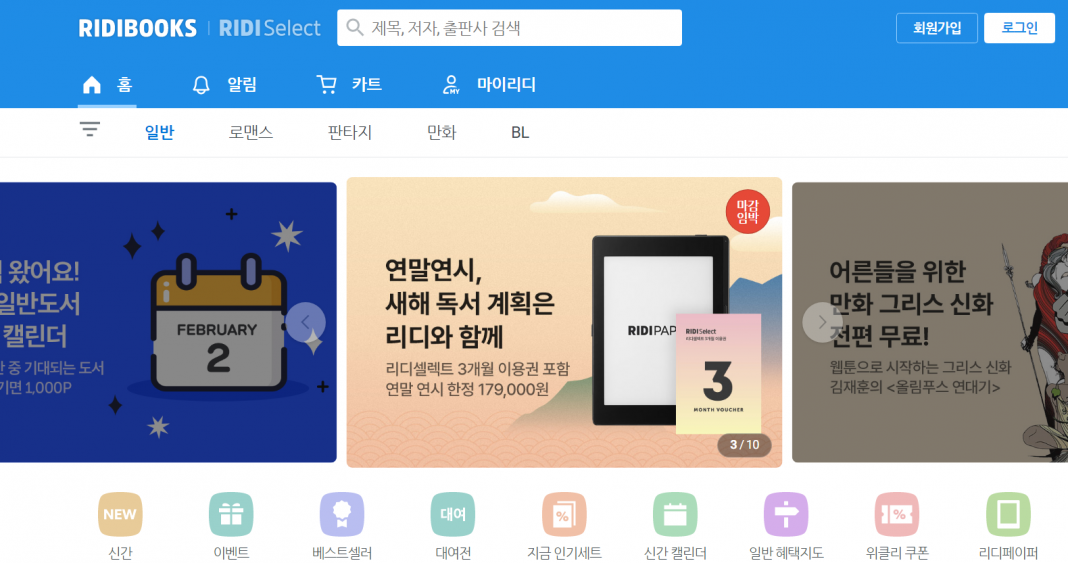Viewport: 1068px width, 563px height.
Task: Open the 위클리 쿠폰 coupon icon
Action: 897,515
